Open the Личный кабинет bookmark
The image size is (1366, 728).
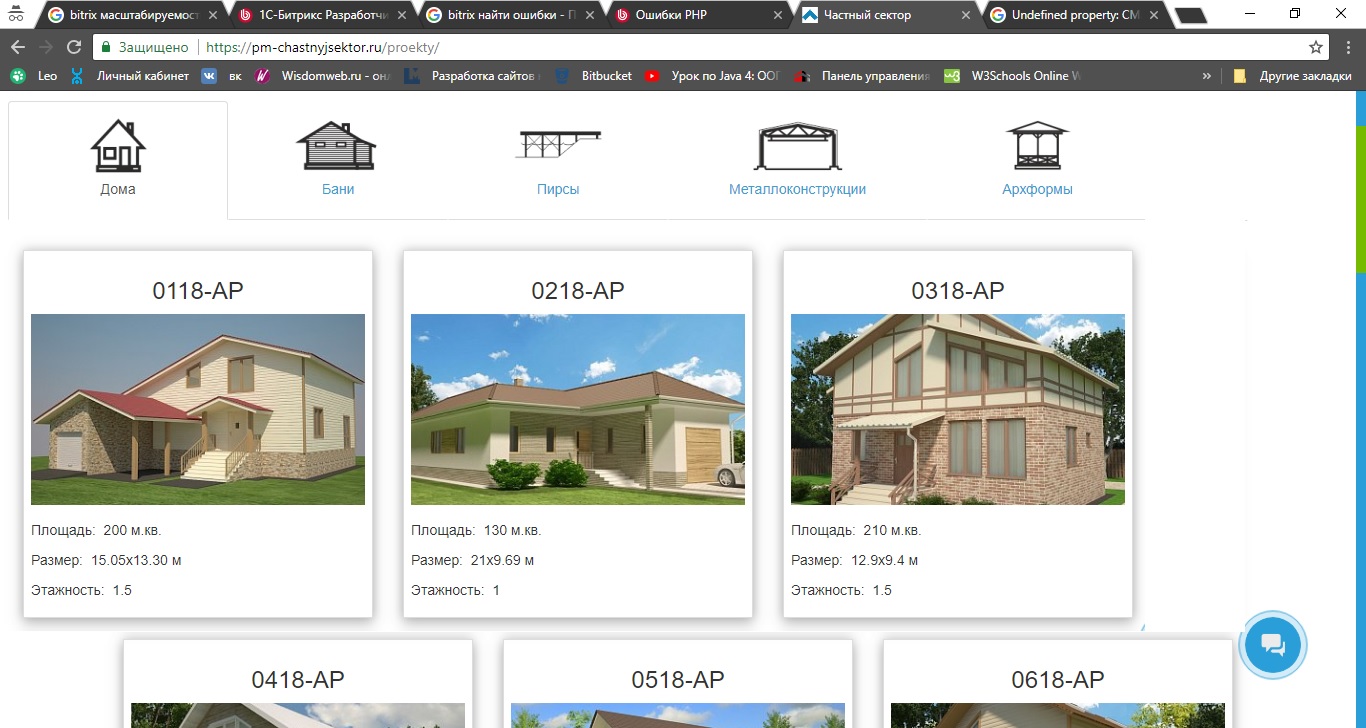coord(130,76)
